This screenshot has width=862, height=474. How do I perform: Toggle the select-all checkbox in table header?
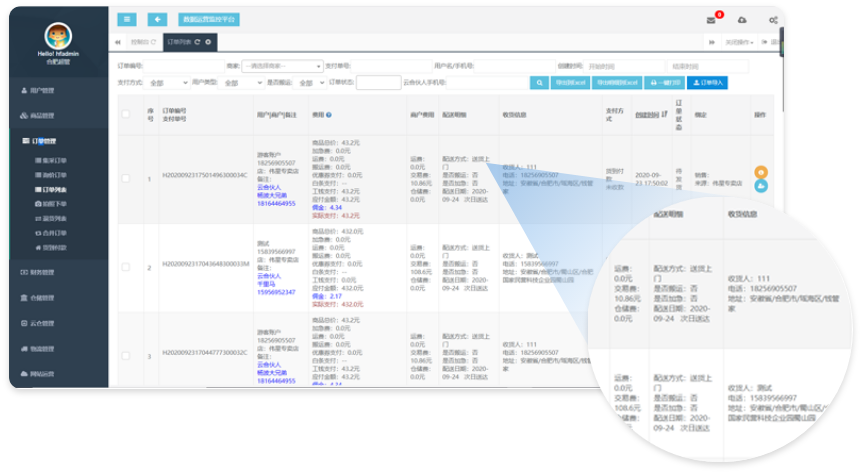126,115
